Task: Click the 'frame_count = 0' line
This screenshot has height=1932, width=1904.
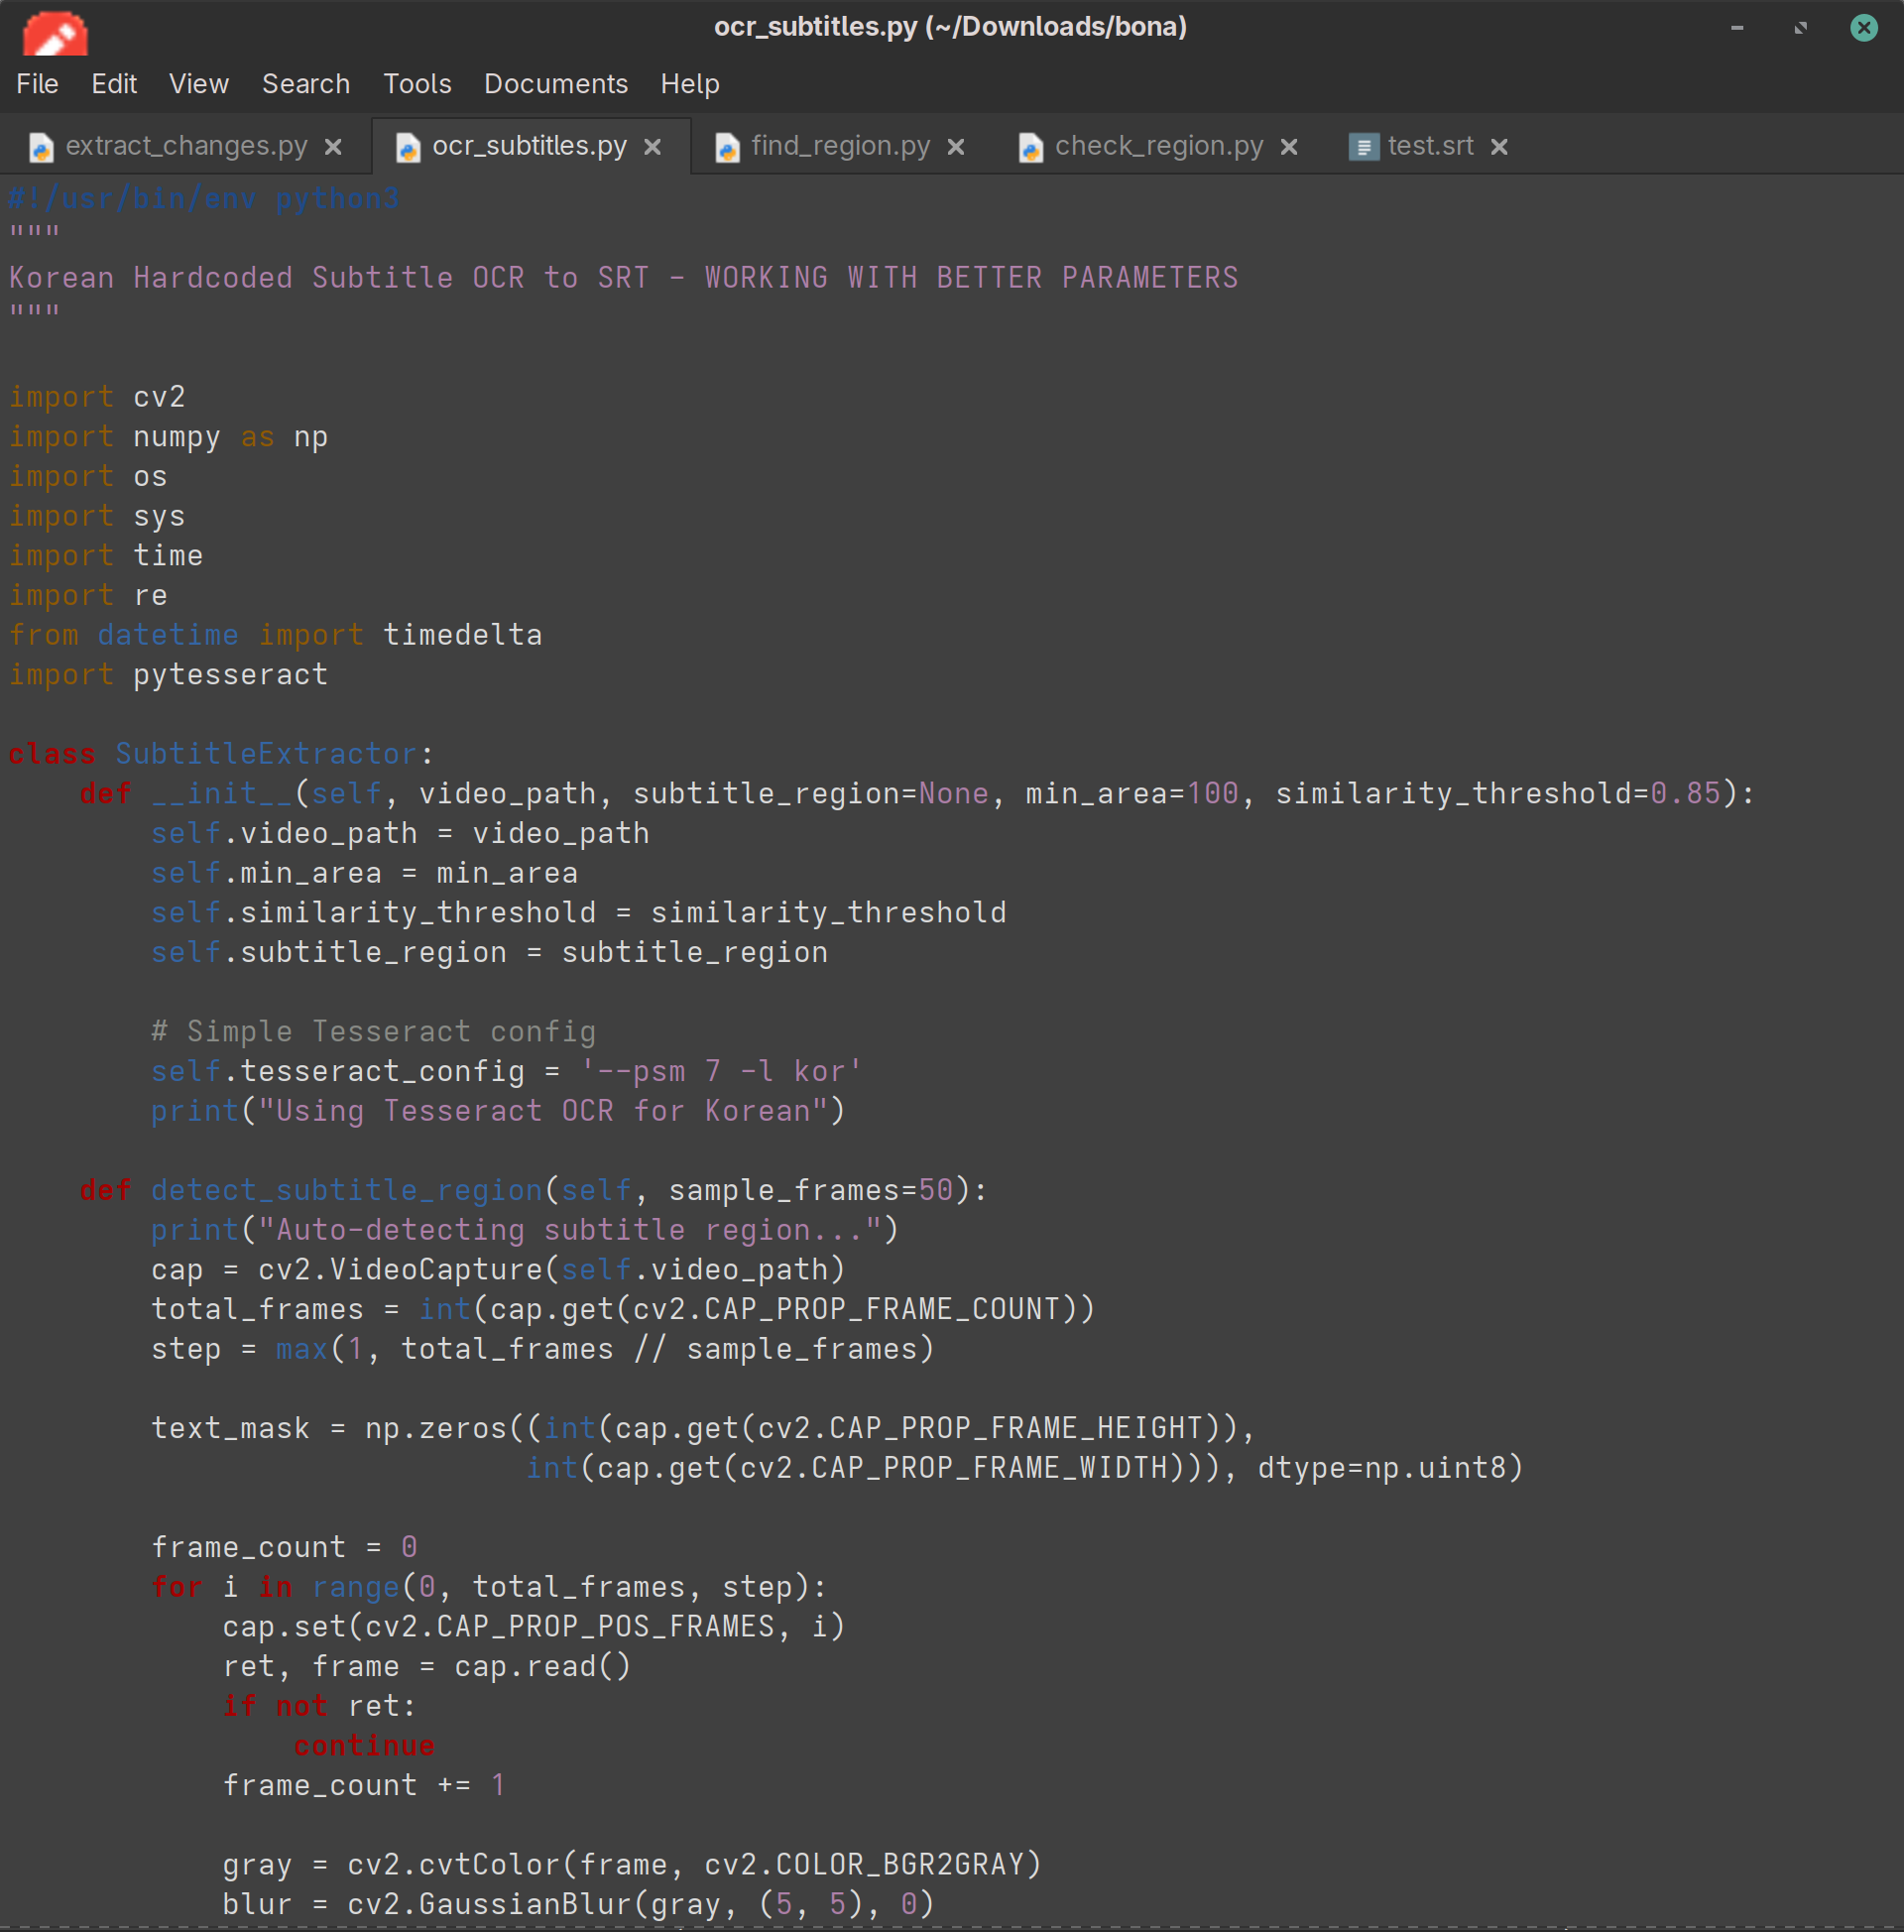Action: pos(284,1547)
